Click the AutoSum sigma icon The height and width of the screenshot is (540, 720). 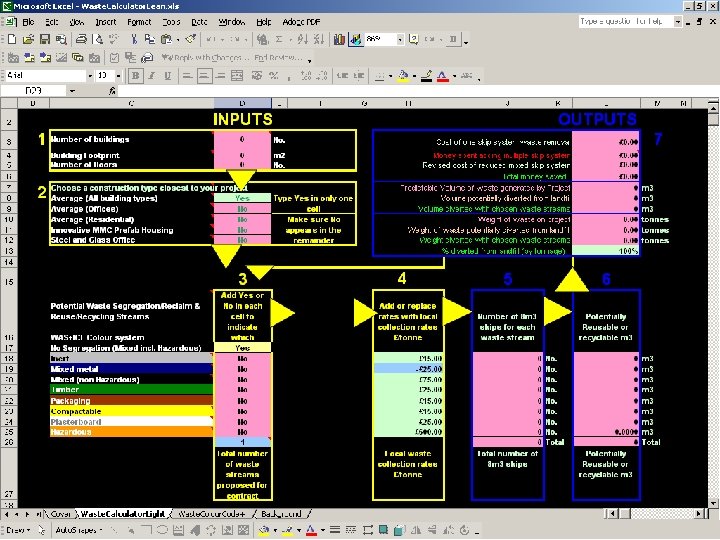pyautogui.click(x=279, y=39)
